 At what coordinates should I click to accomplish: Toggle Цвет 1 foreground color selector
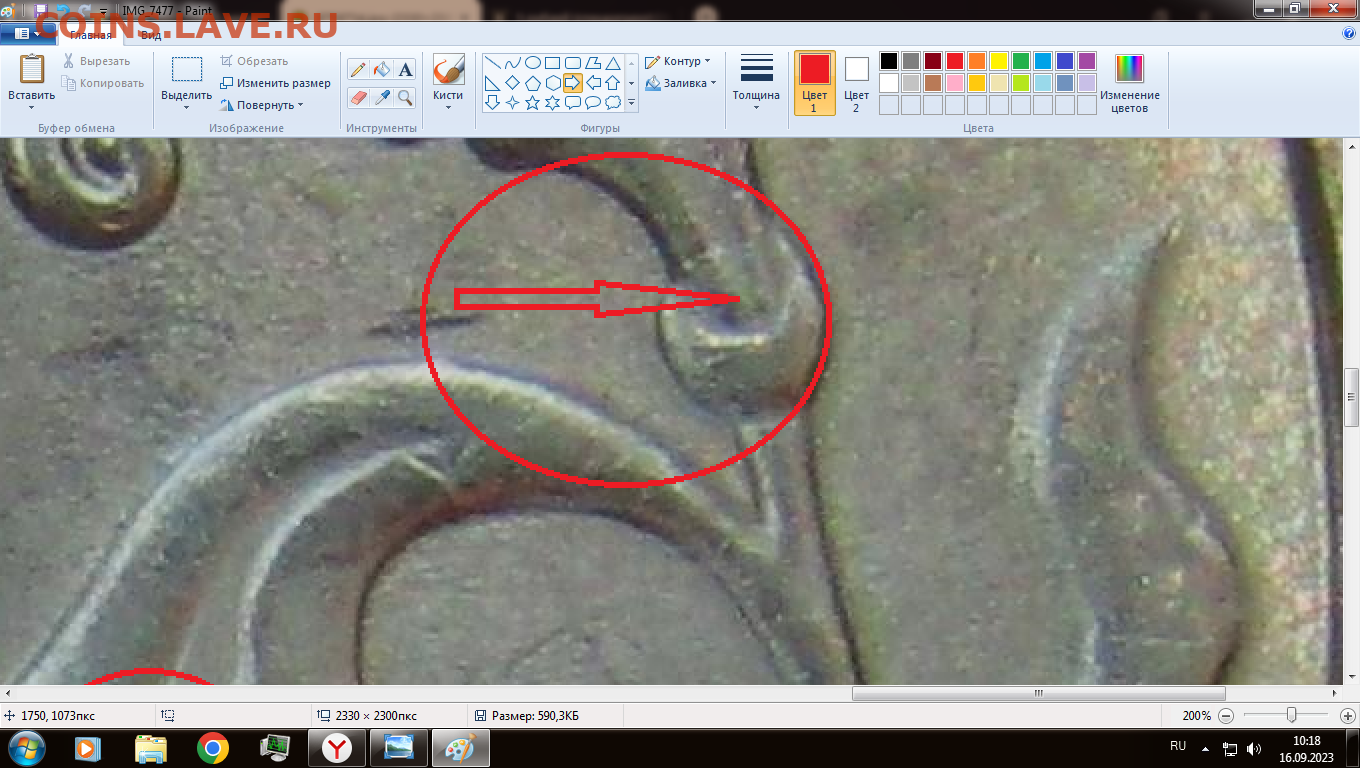point(814,83)
